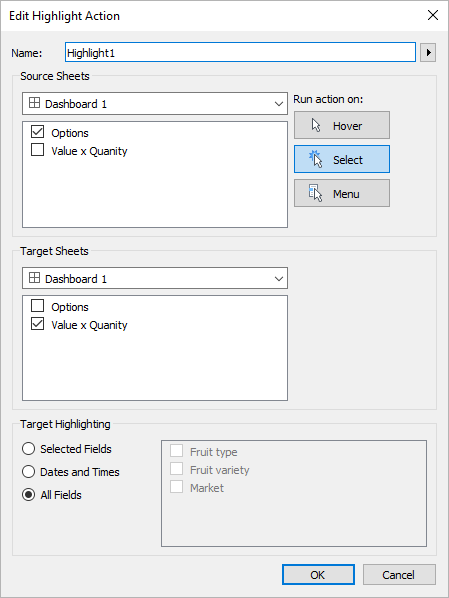The width and height of the screenshot is (449, 598).
Task: Click the Highlight1 name input field
Action: 240,52
